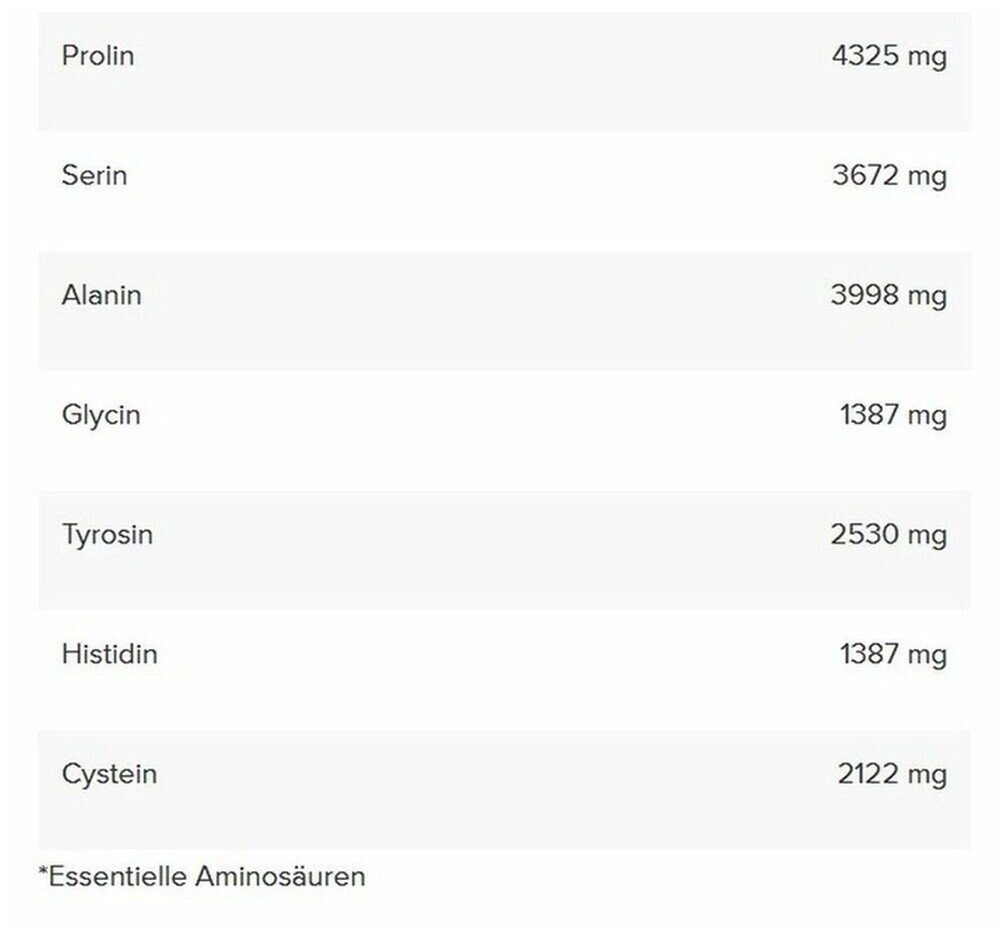Click the number 3998 for Alanin
This screenshot has width=1000, height=928.
point(865,296)
